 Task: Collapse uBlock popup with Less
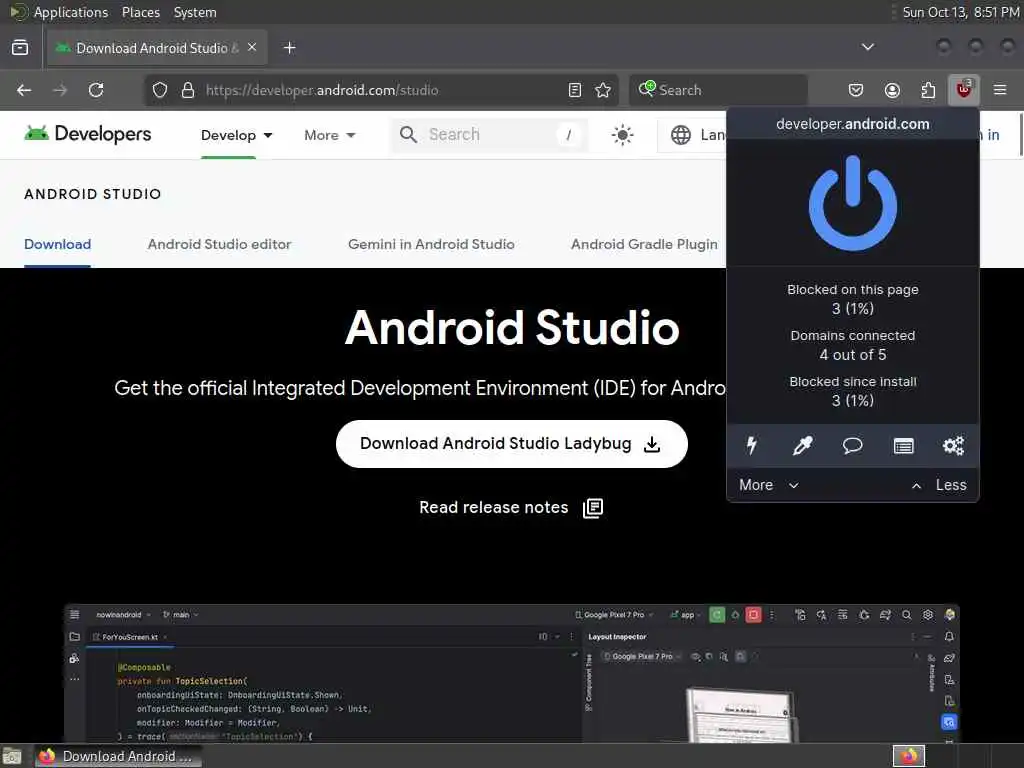tap(939, 485)
